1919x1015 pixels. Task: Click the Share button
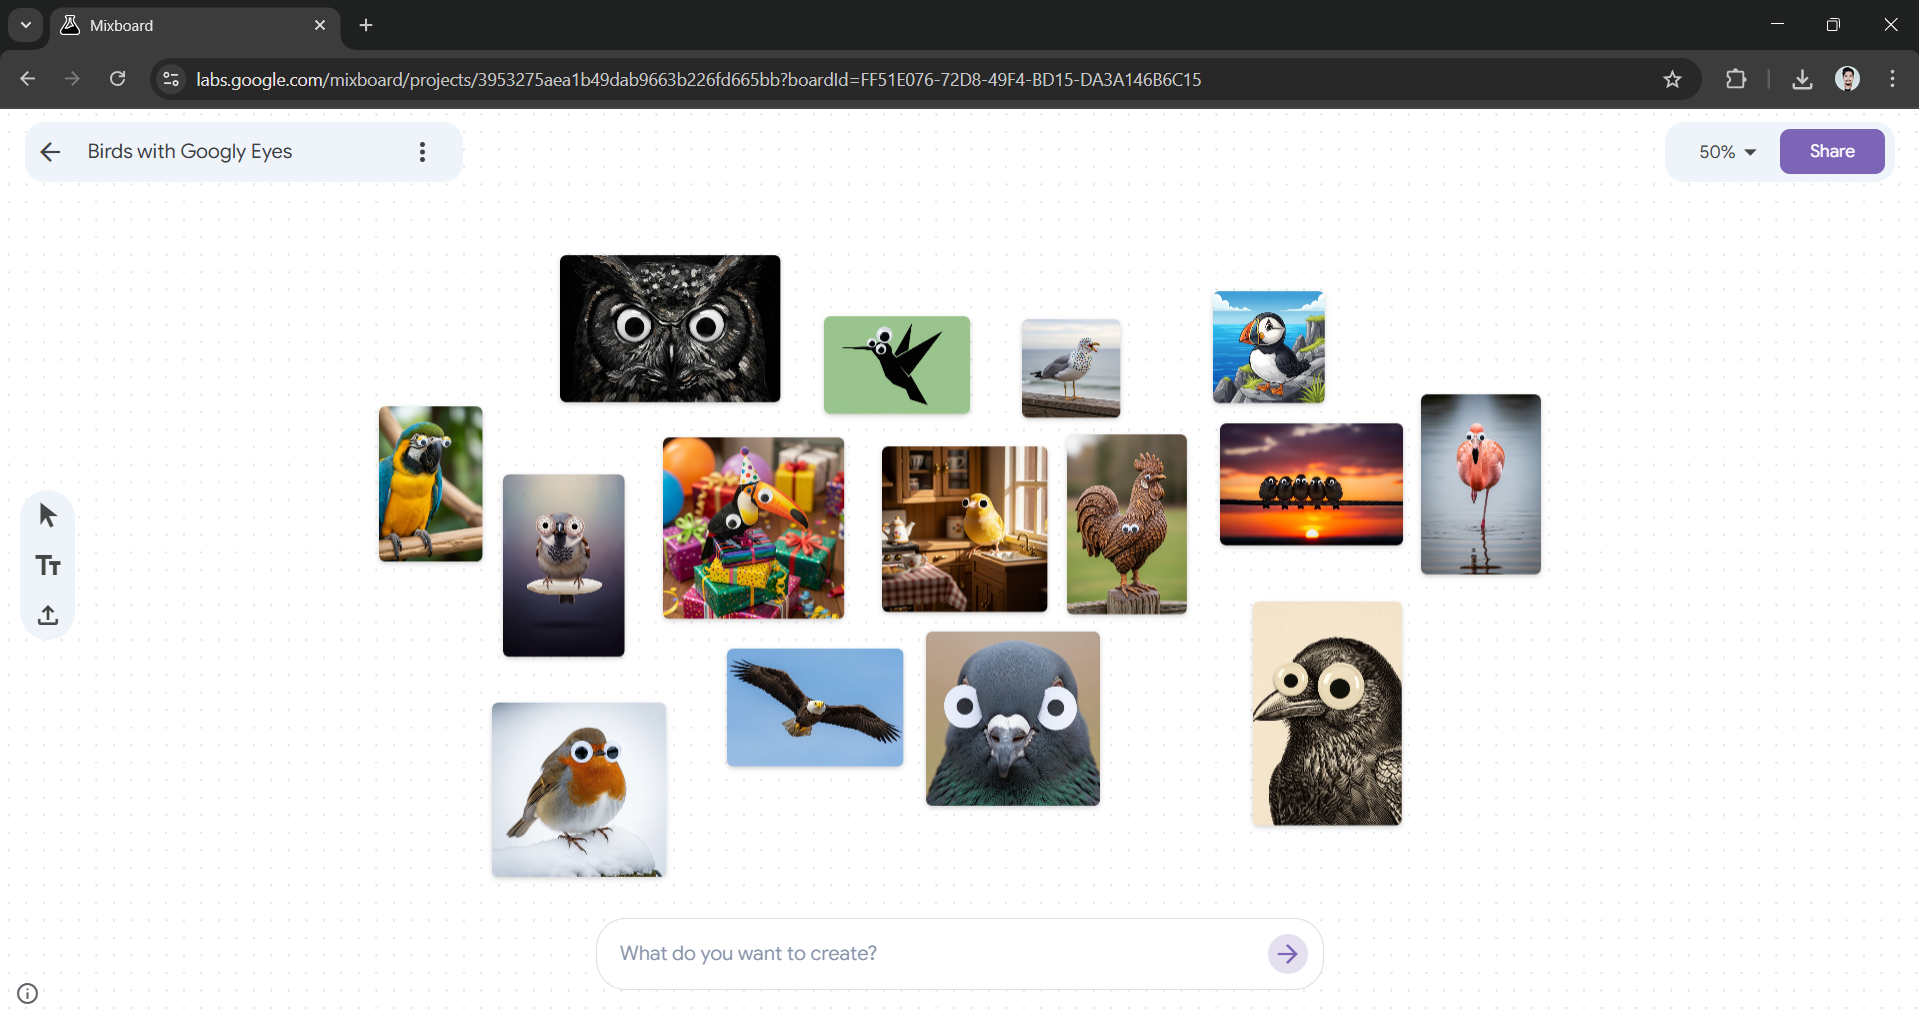pos(1831,151)
